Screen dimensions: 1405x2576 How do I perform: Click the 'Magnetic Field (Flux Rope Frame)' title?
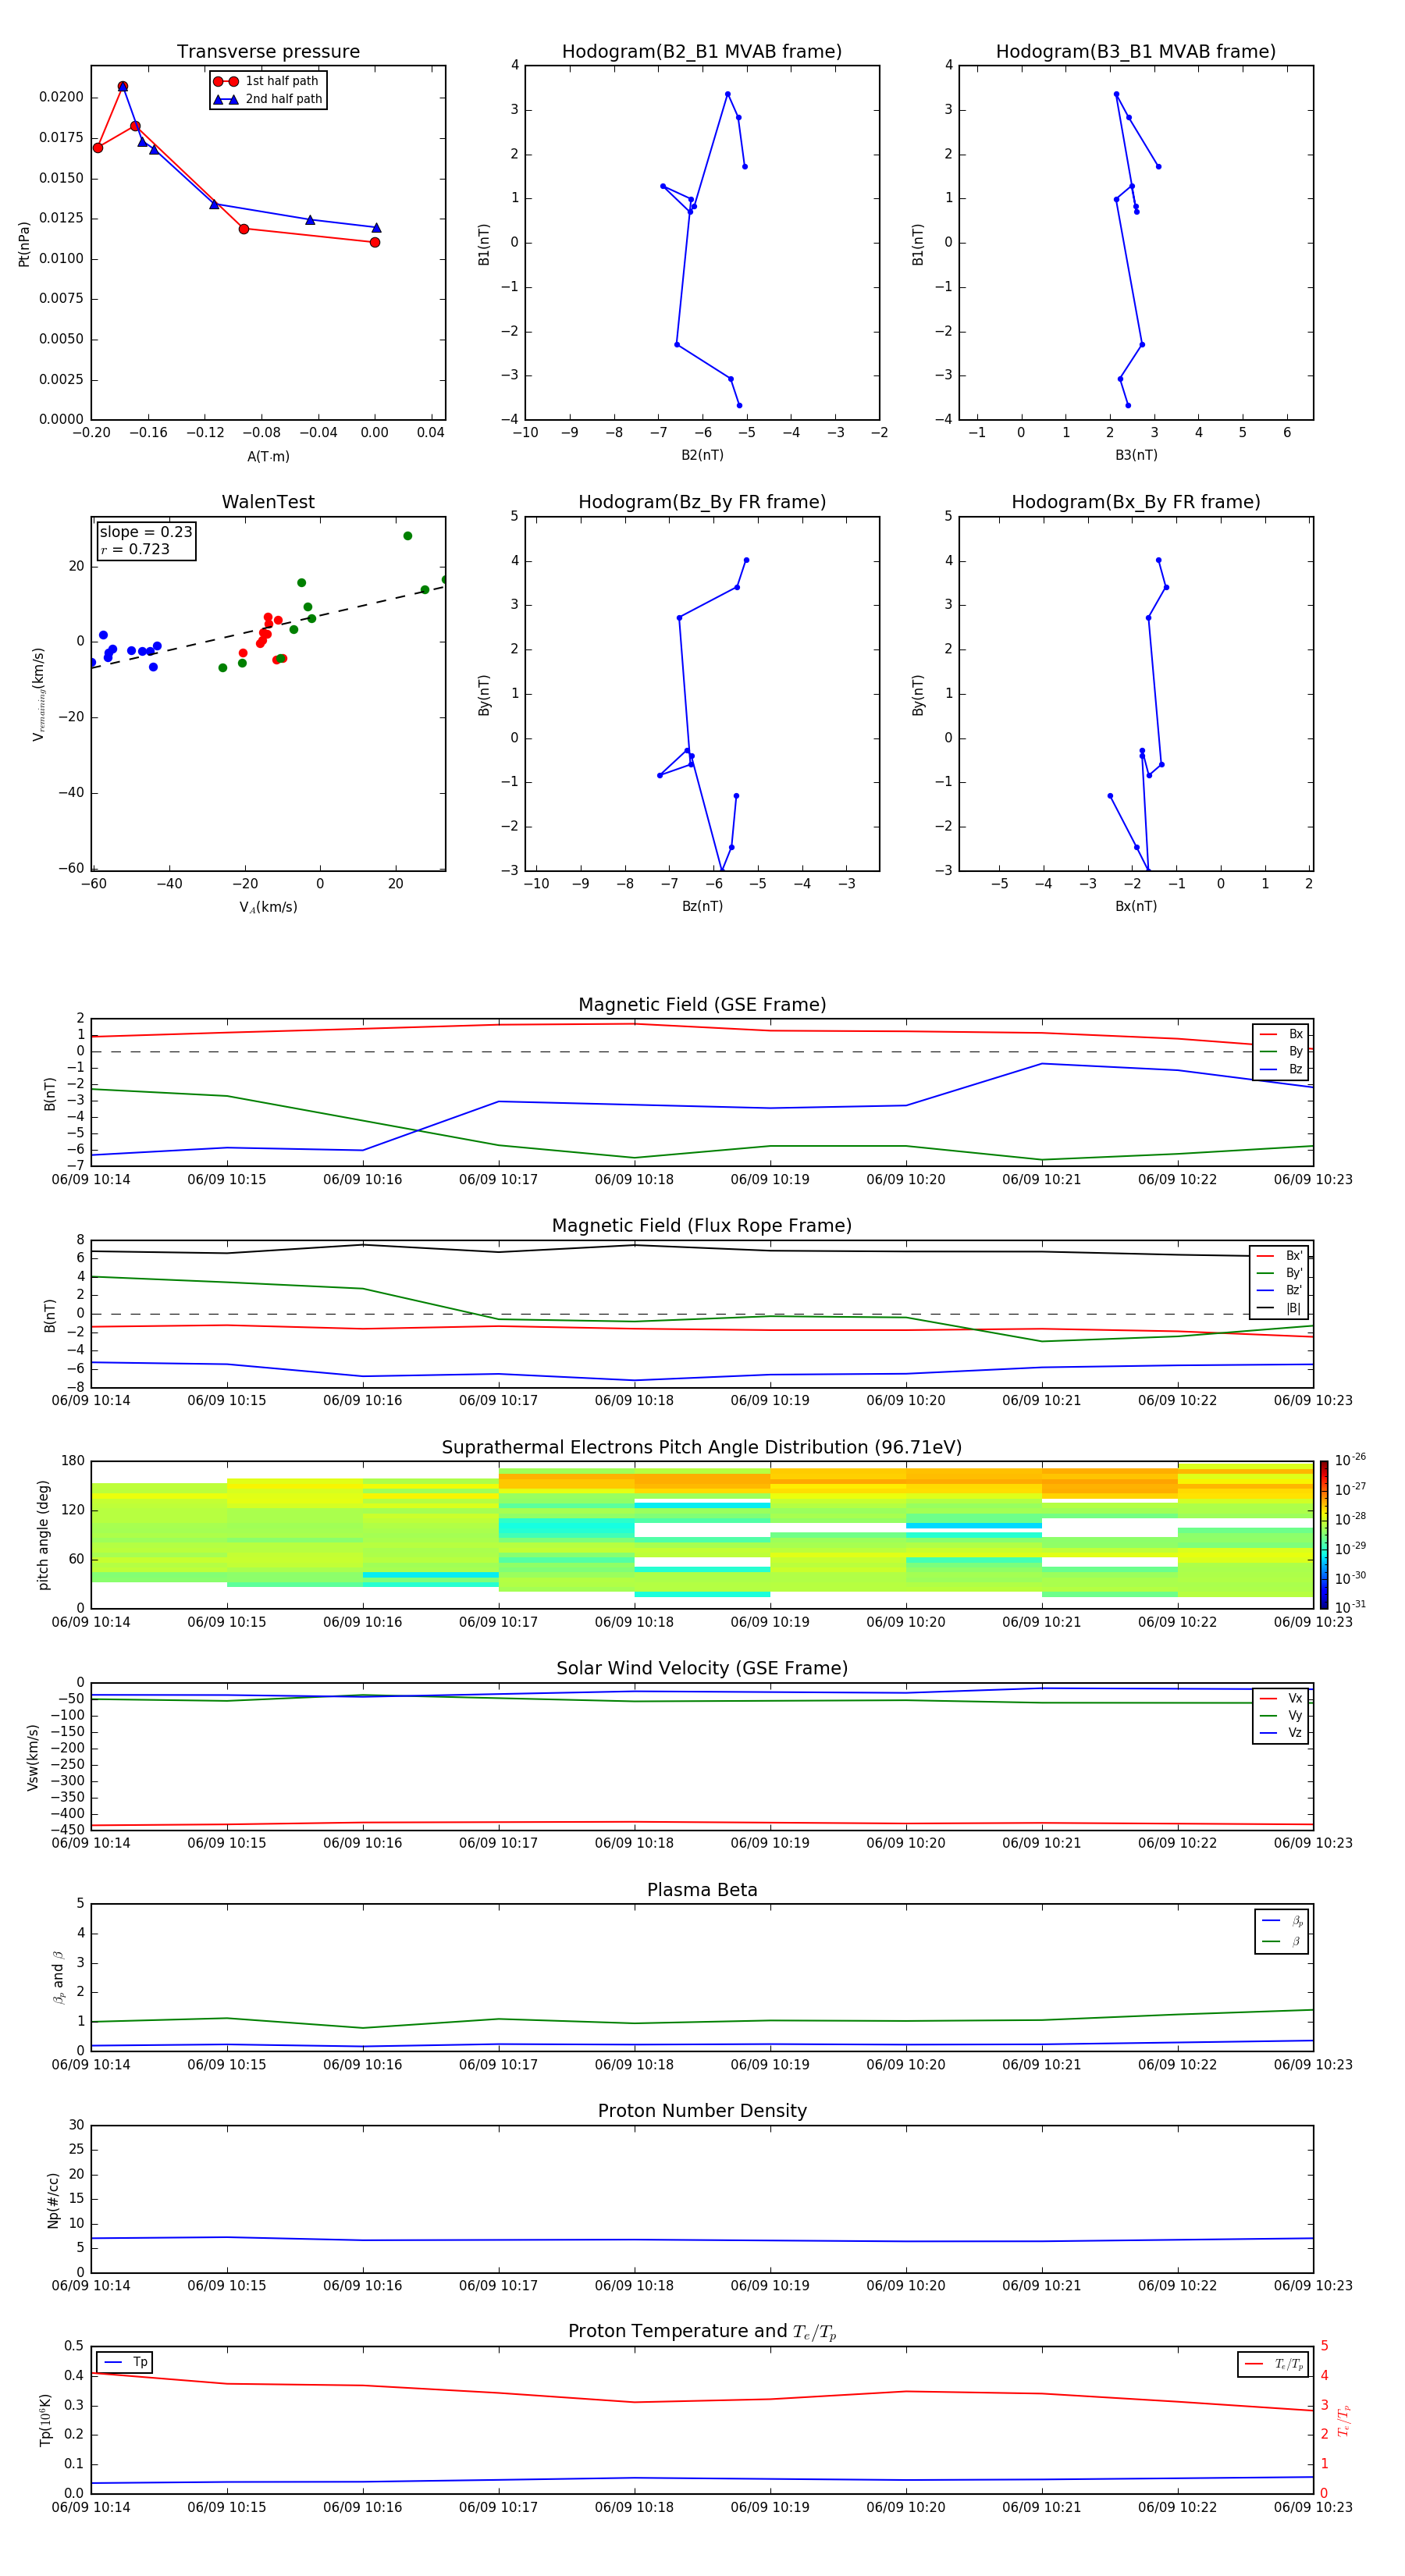[x=702, y=1226]
